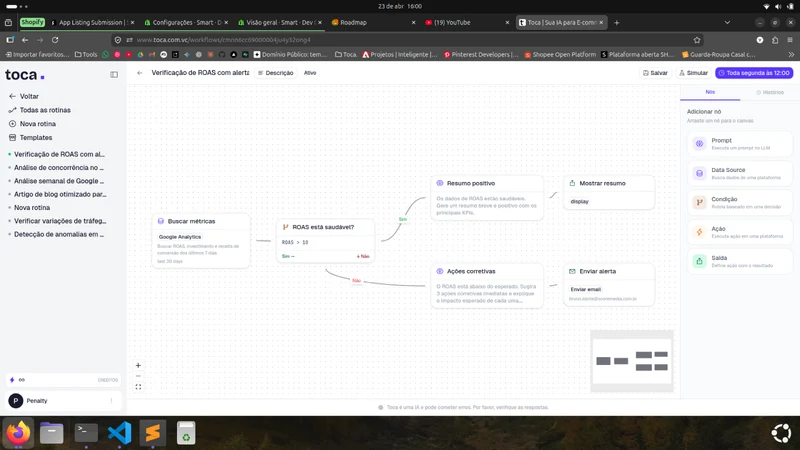Collapse the toca sidebar panel icon
Image resolution: width=800 pixels, height=450 pixels.
point(114,74)
